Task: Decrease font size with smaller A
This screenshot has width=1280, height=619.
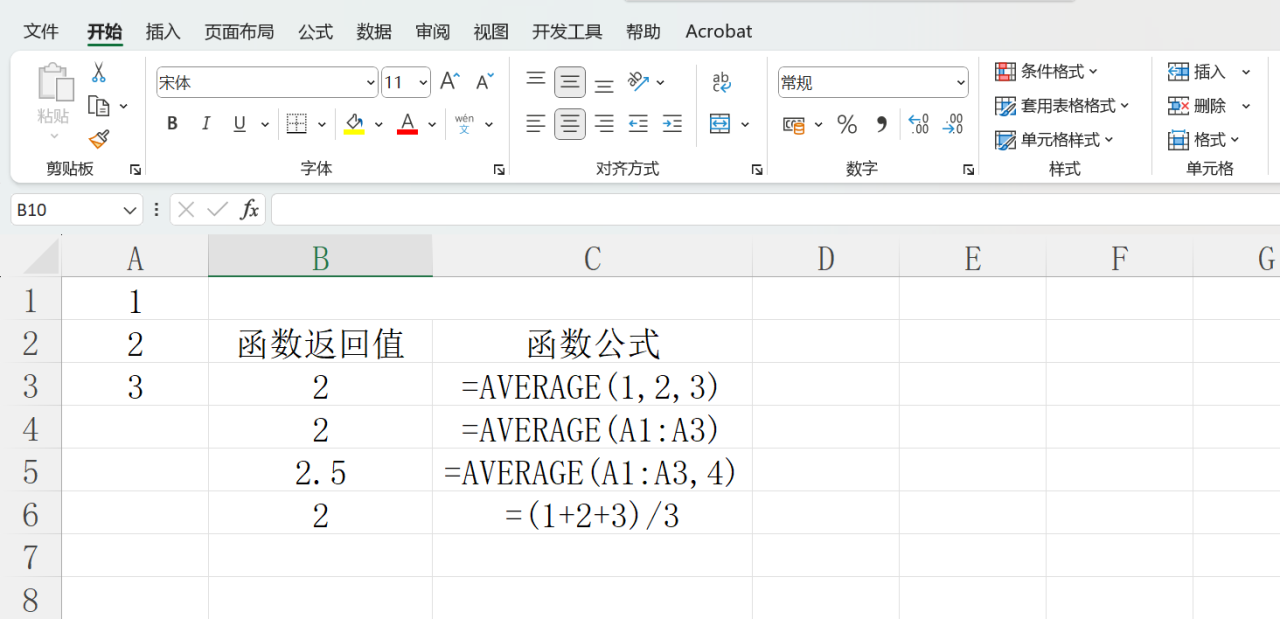Action: [x=485, y=82]
